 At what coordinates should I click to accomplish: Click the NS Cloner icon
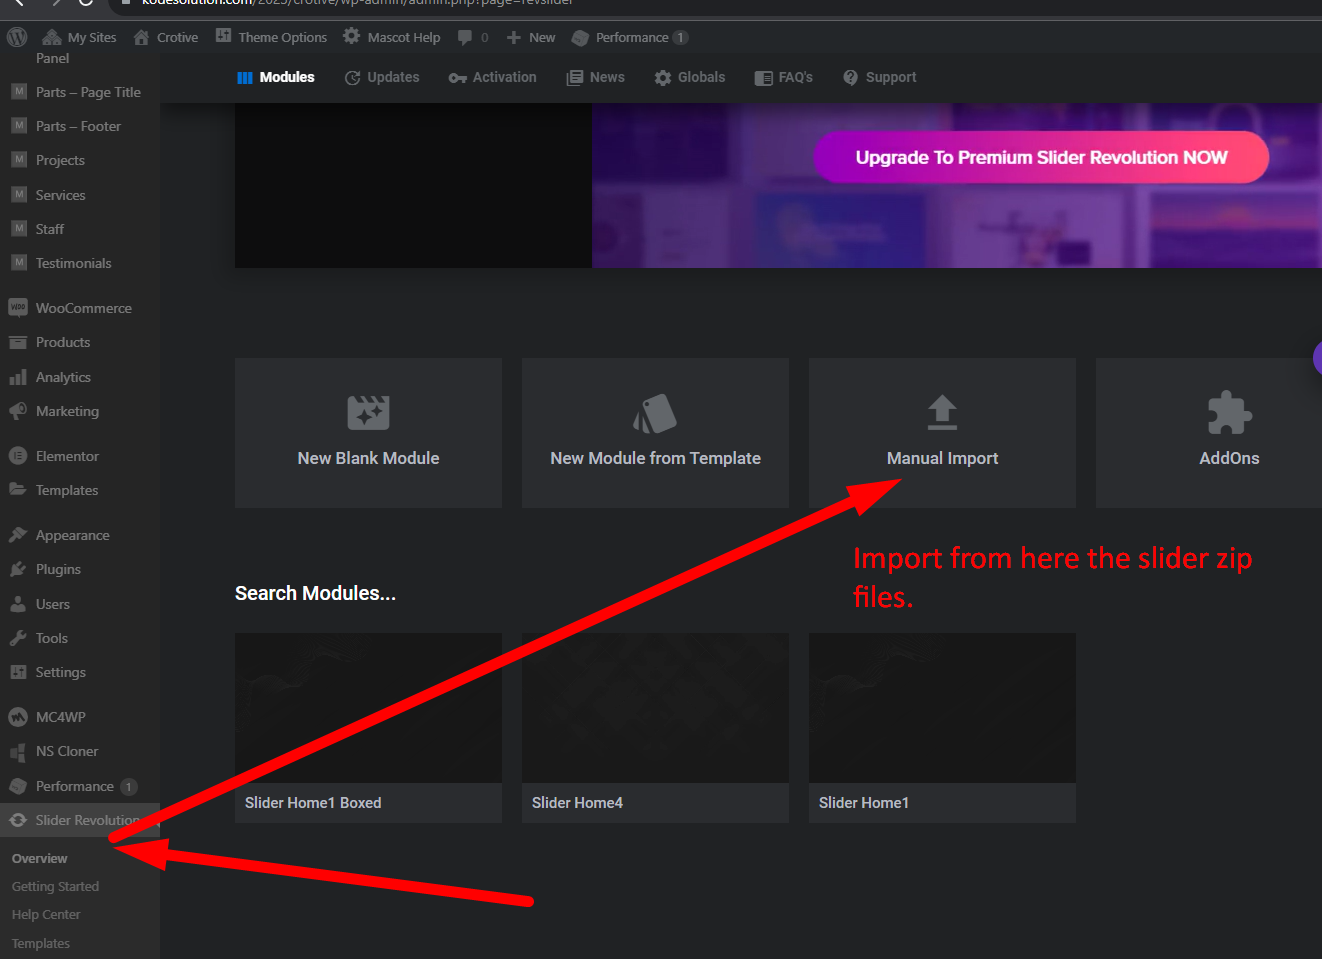(18, 751)
